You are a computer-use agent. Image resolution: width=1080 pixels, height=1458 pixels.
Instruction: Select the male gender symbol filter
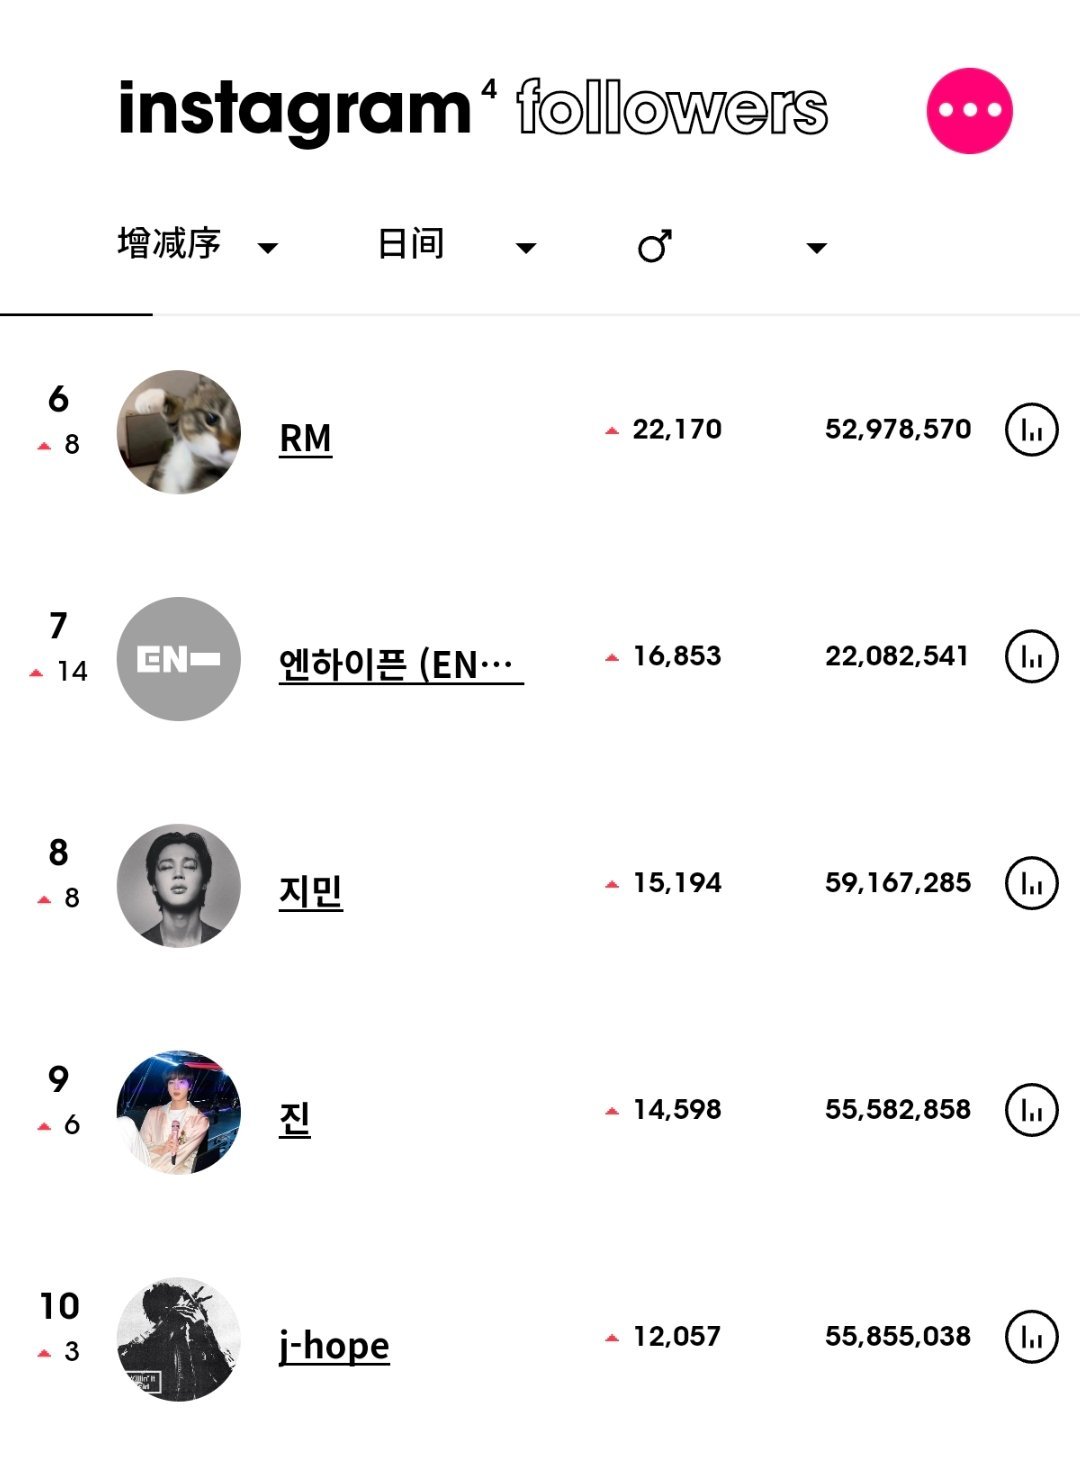655,246
